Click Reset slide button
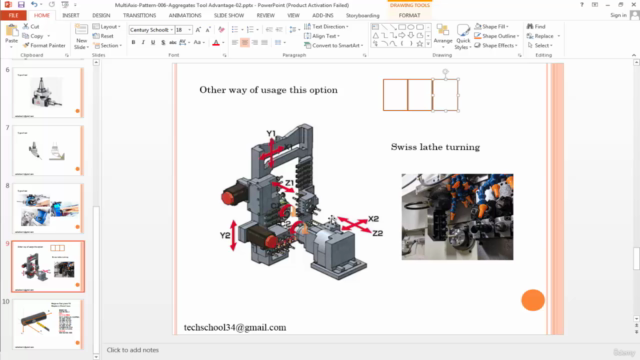 (x=103, y=36)
